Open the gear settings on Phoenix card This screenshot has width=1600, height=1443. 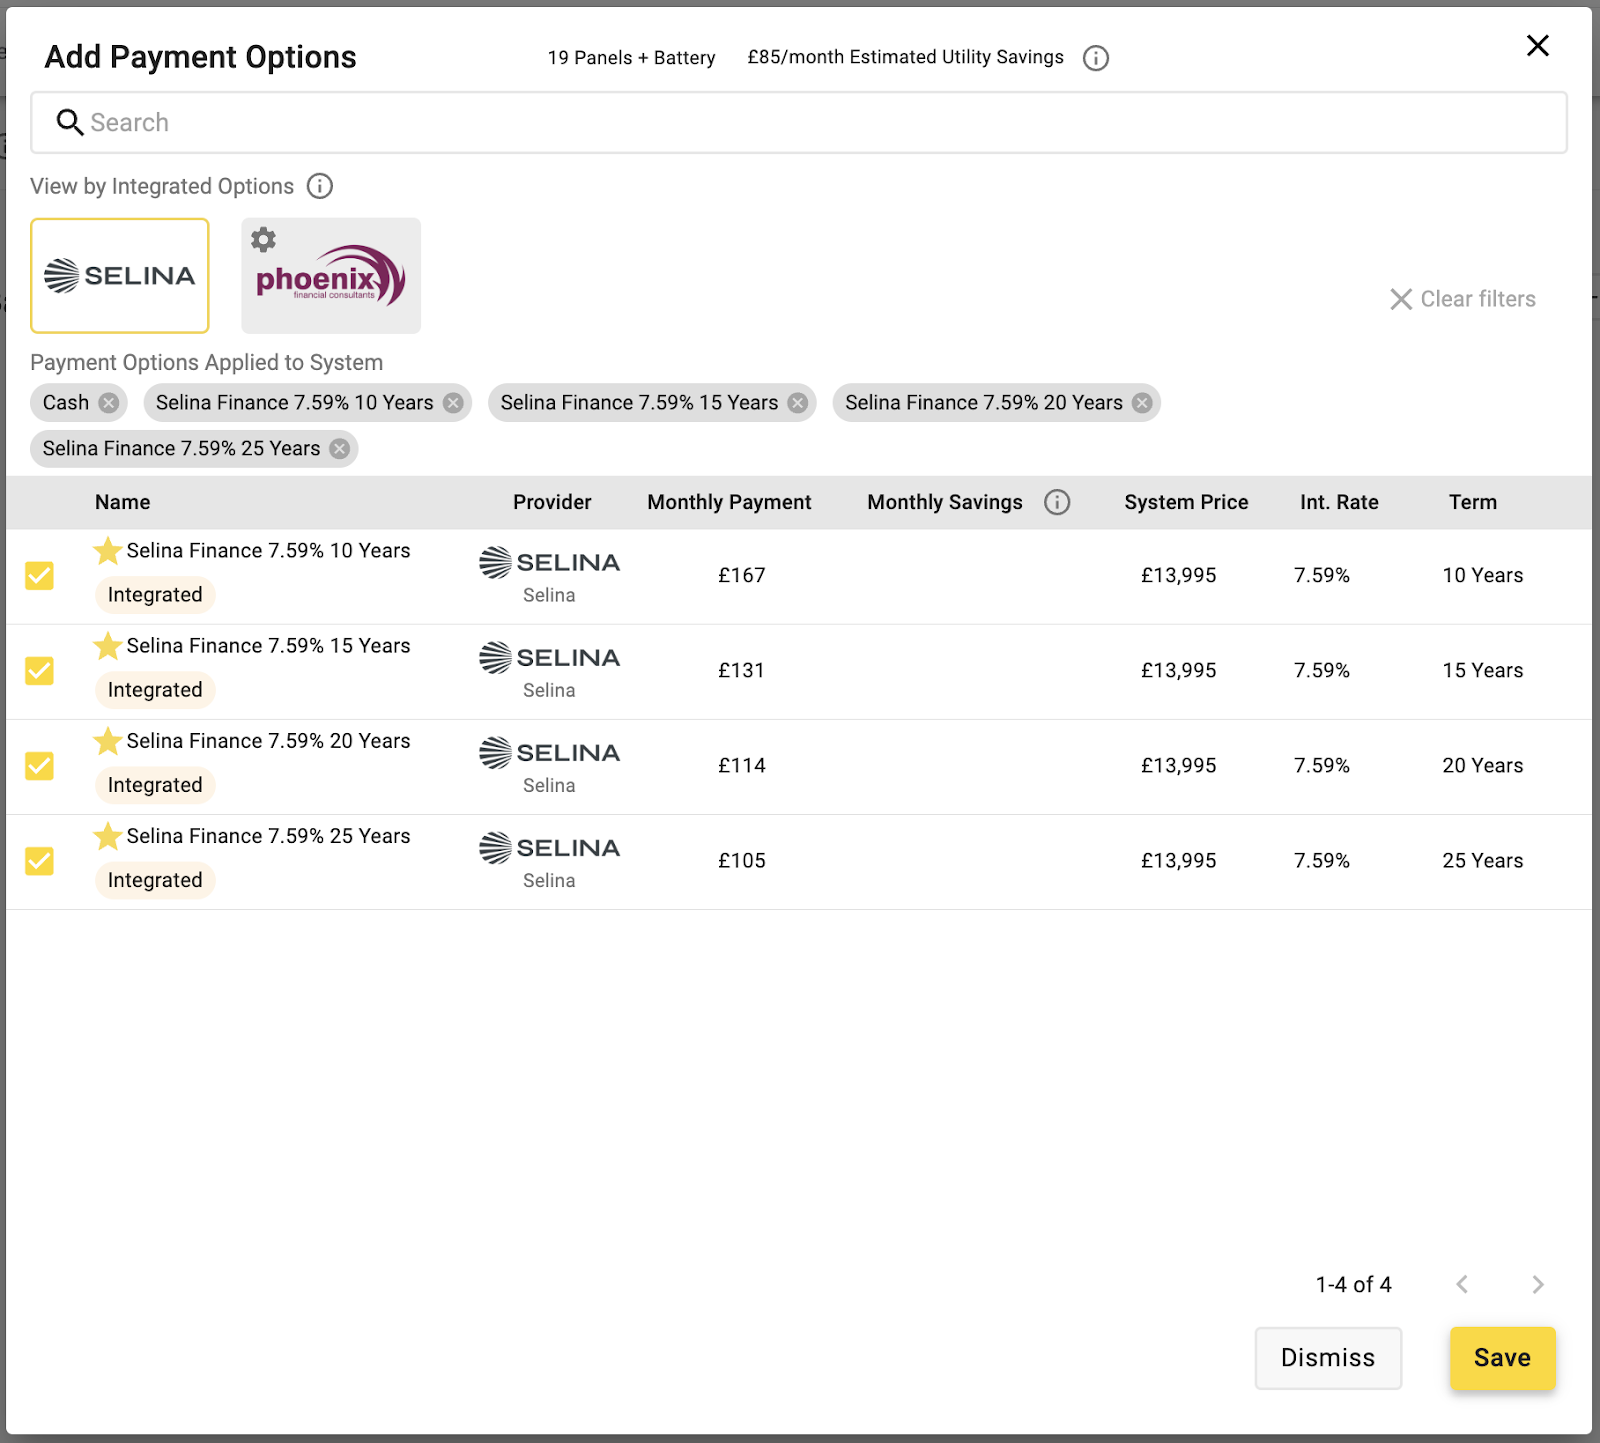(x=263, y=240)
